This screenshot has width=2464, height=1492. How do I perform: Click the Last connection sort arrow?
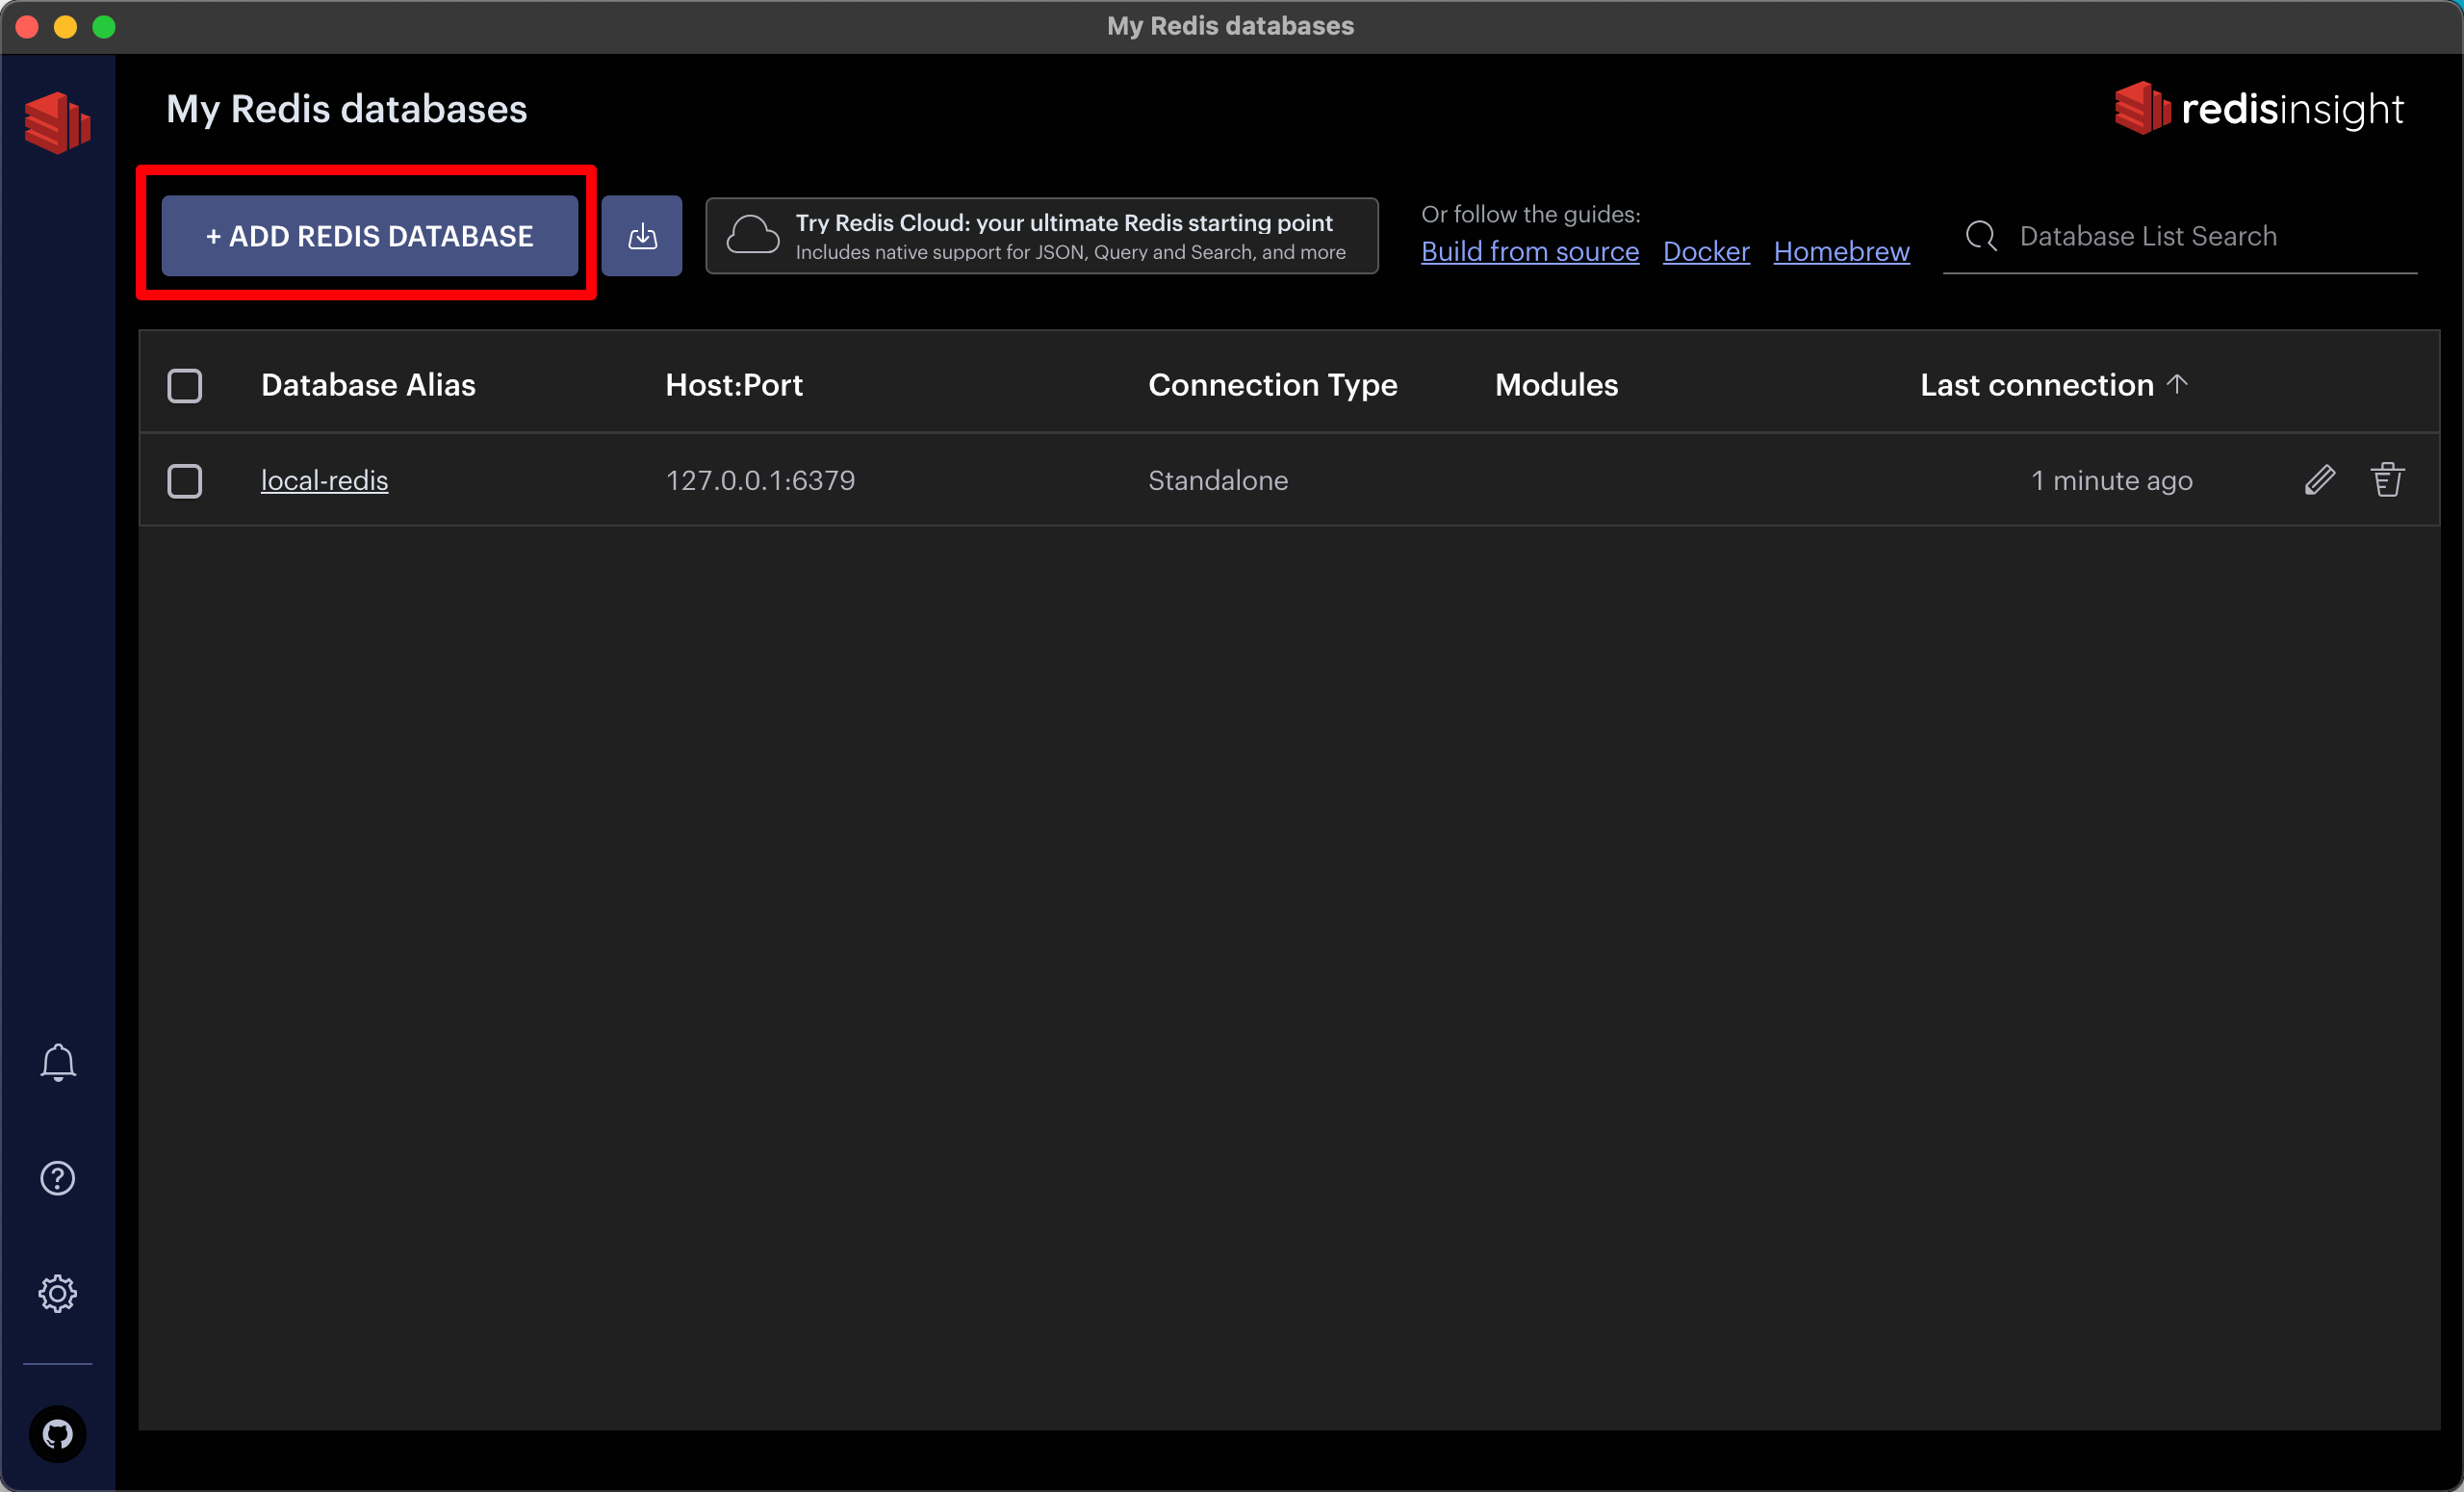(x=2178, y=384)
